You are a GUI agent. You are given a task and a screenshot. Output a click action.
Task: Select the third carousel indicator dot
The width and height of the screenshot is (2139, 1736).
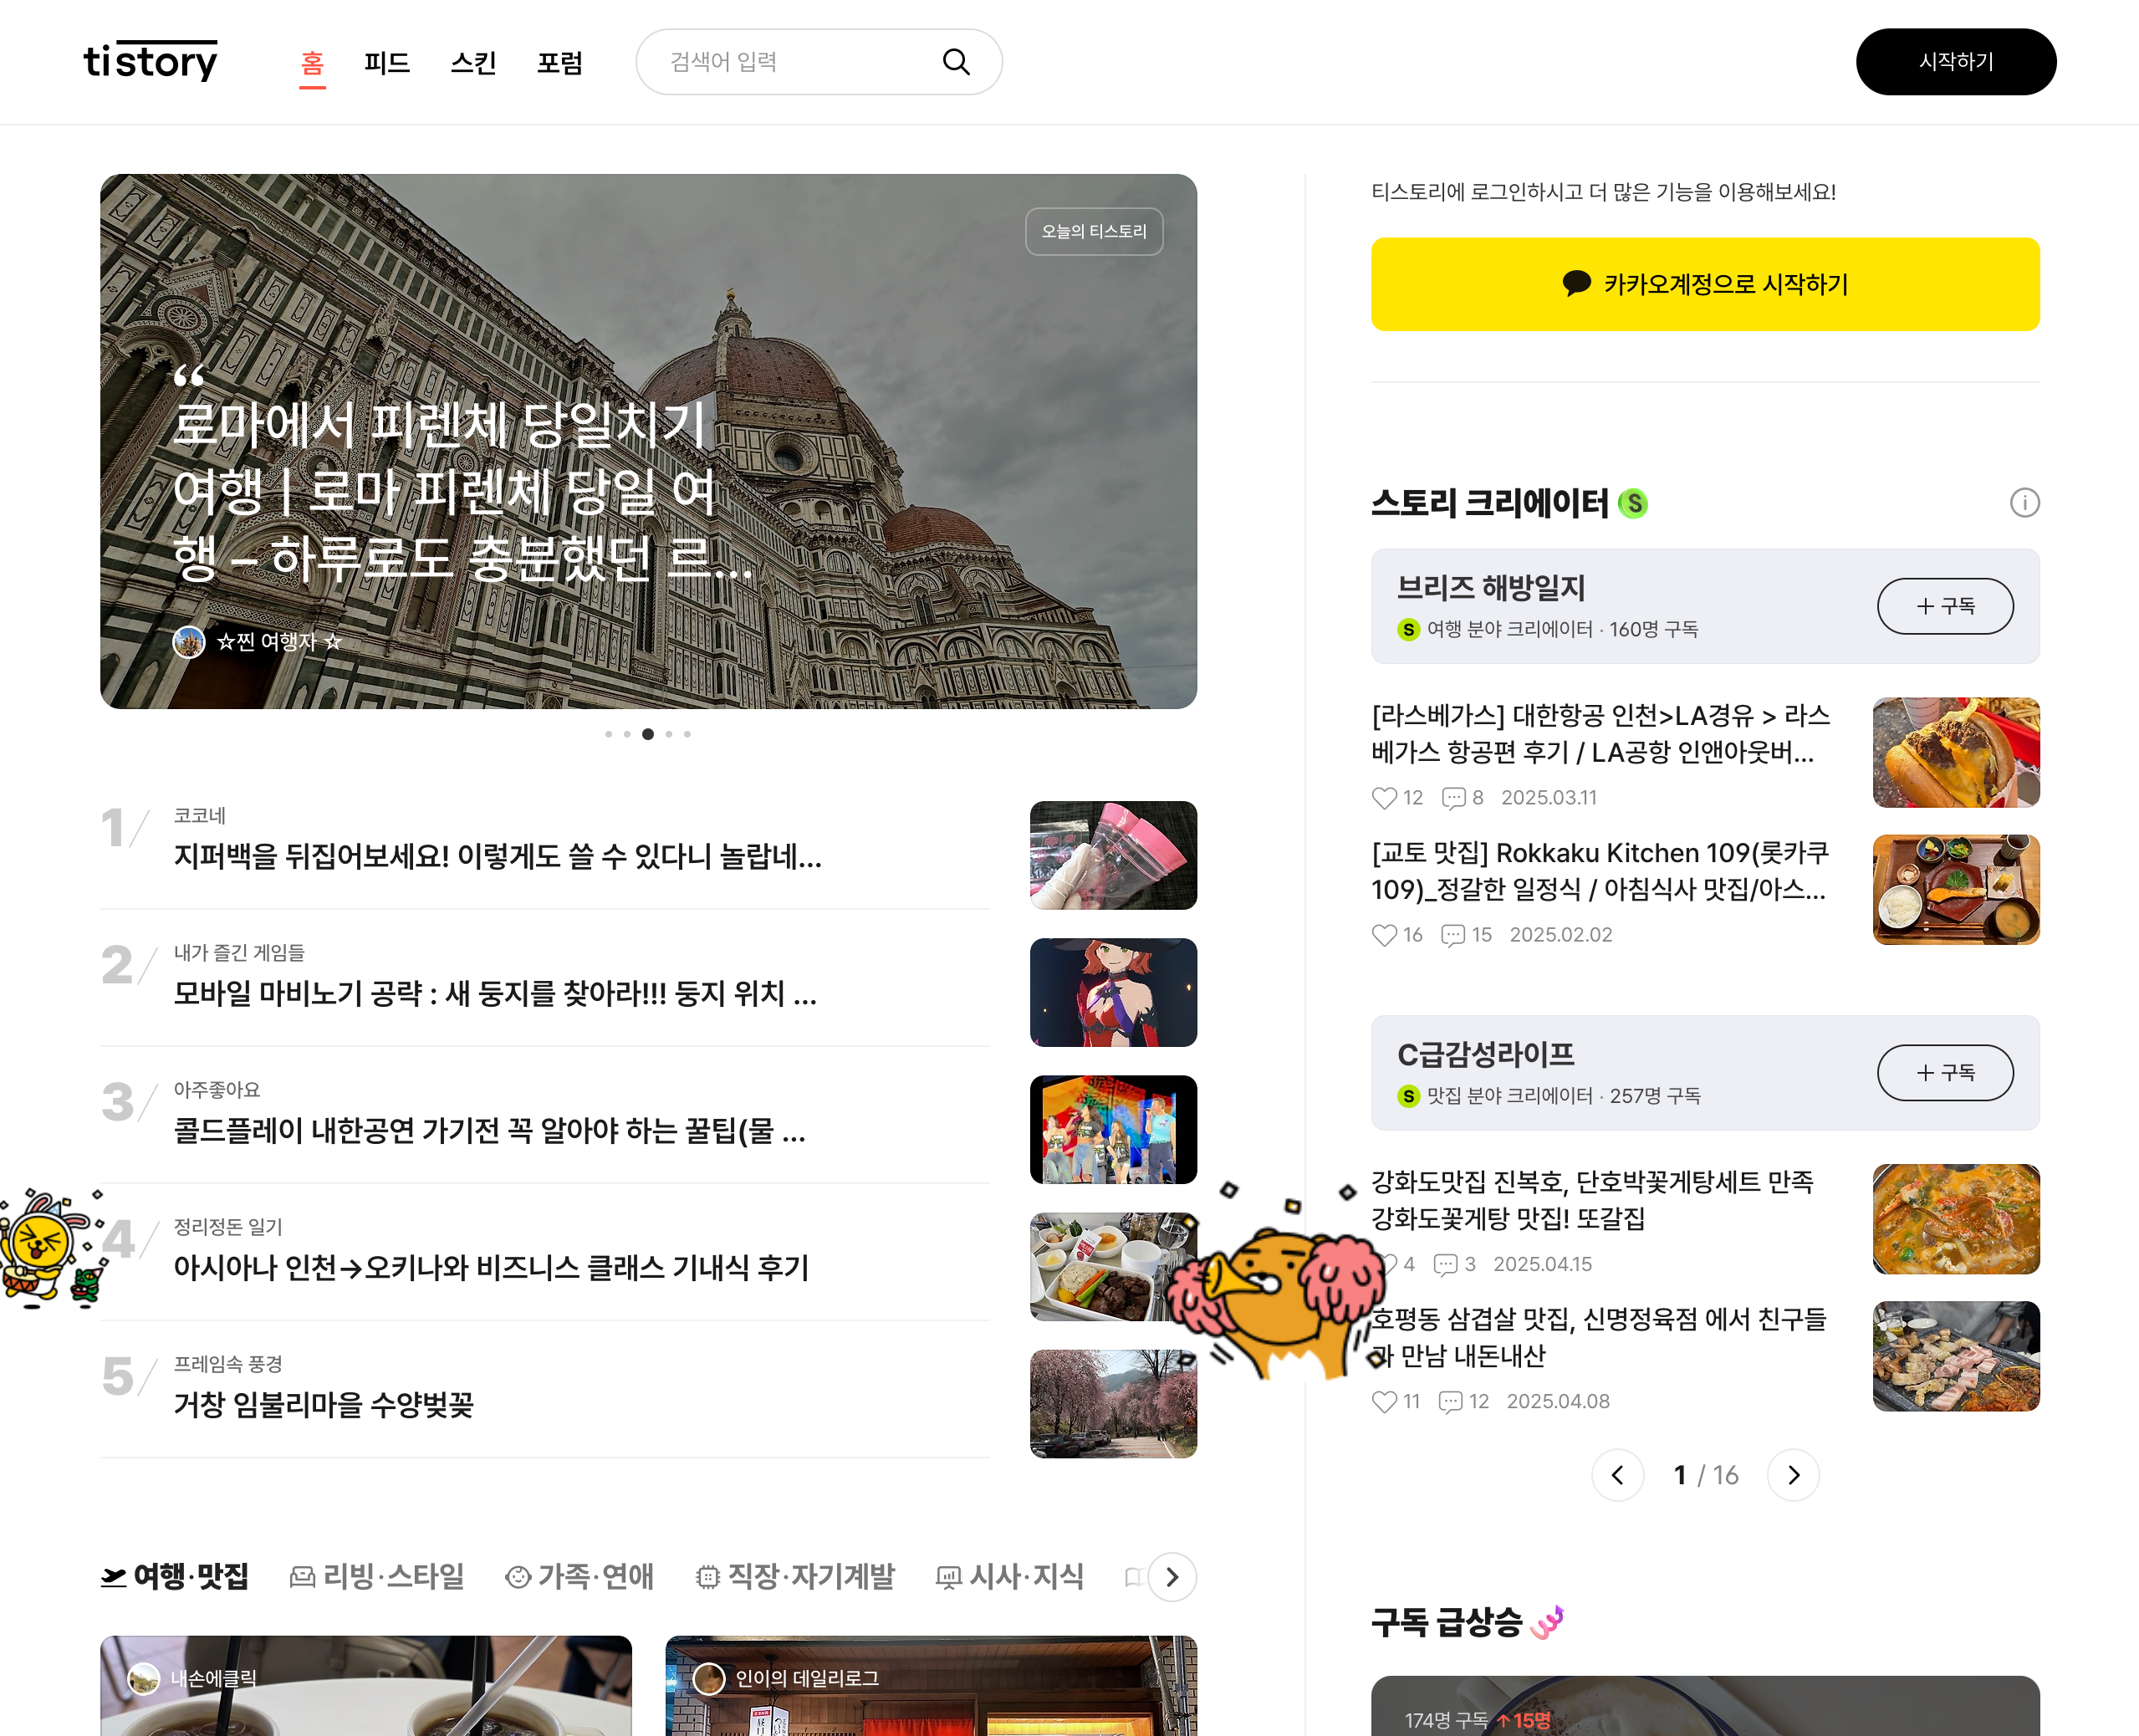(x=648, y=734)
